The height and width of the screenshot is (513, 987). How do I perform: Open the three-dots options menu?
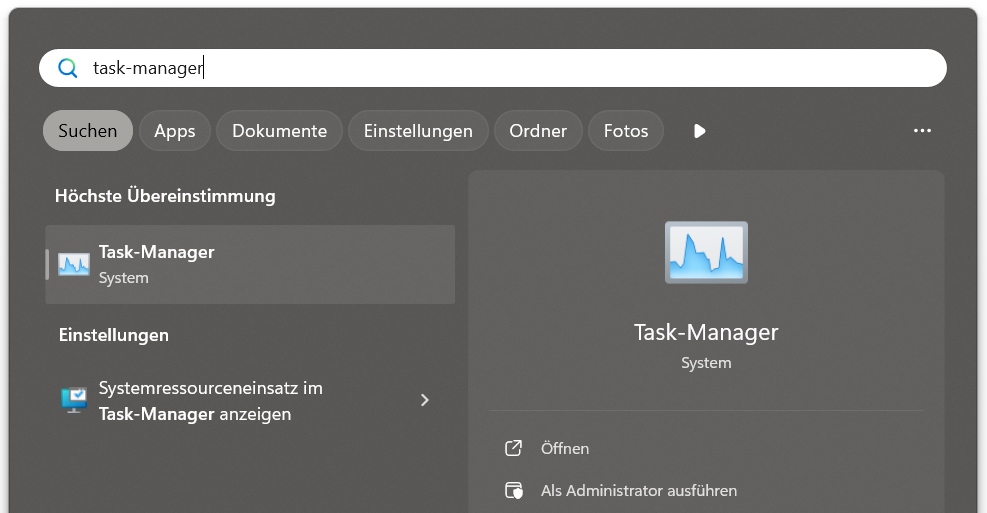(922, 131)
